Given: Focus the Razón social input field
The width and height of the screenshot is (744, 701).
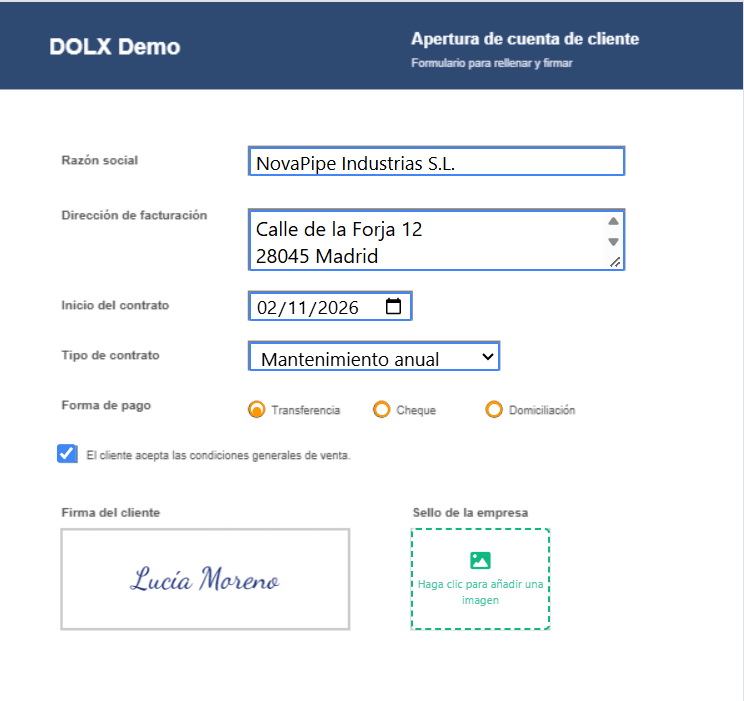Looking at the screenshot, I should pos(437,162).
